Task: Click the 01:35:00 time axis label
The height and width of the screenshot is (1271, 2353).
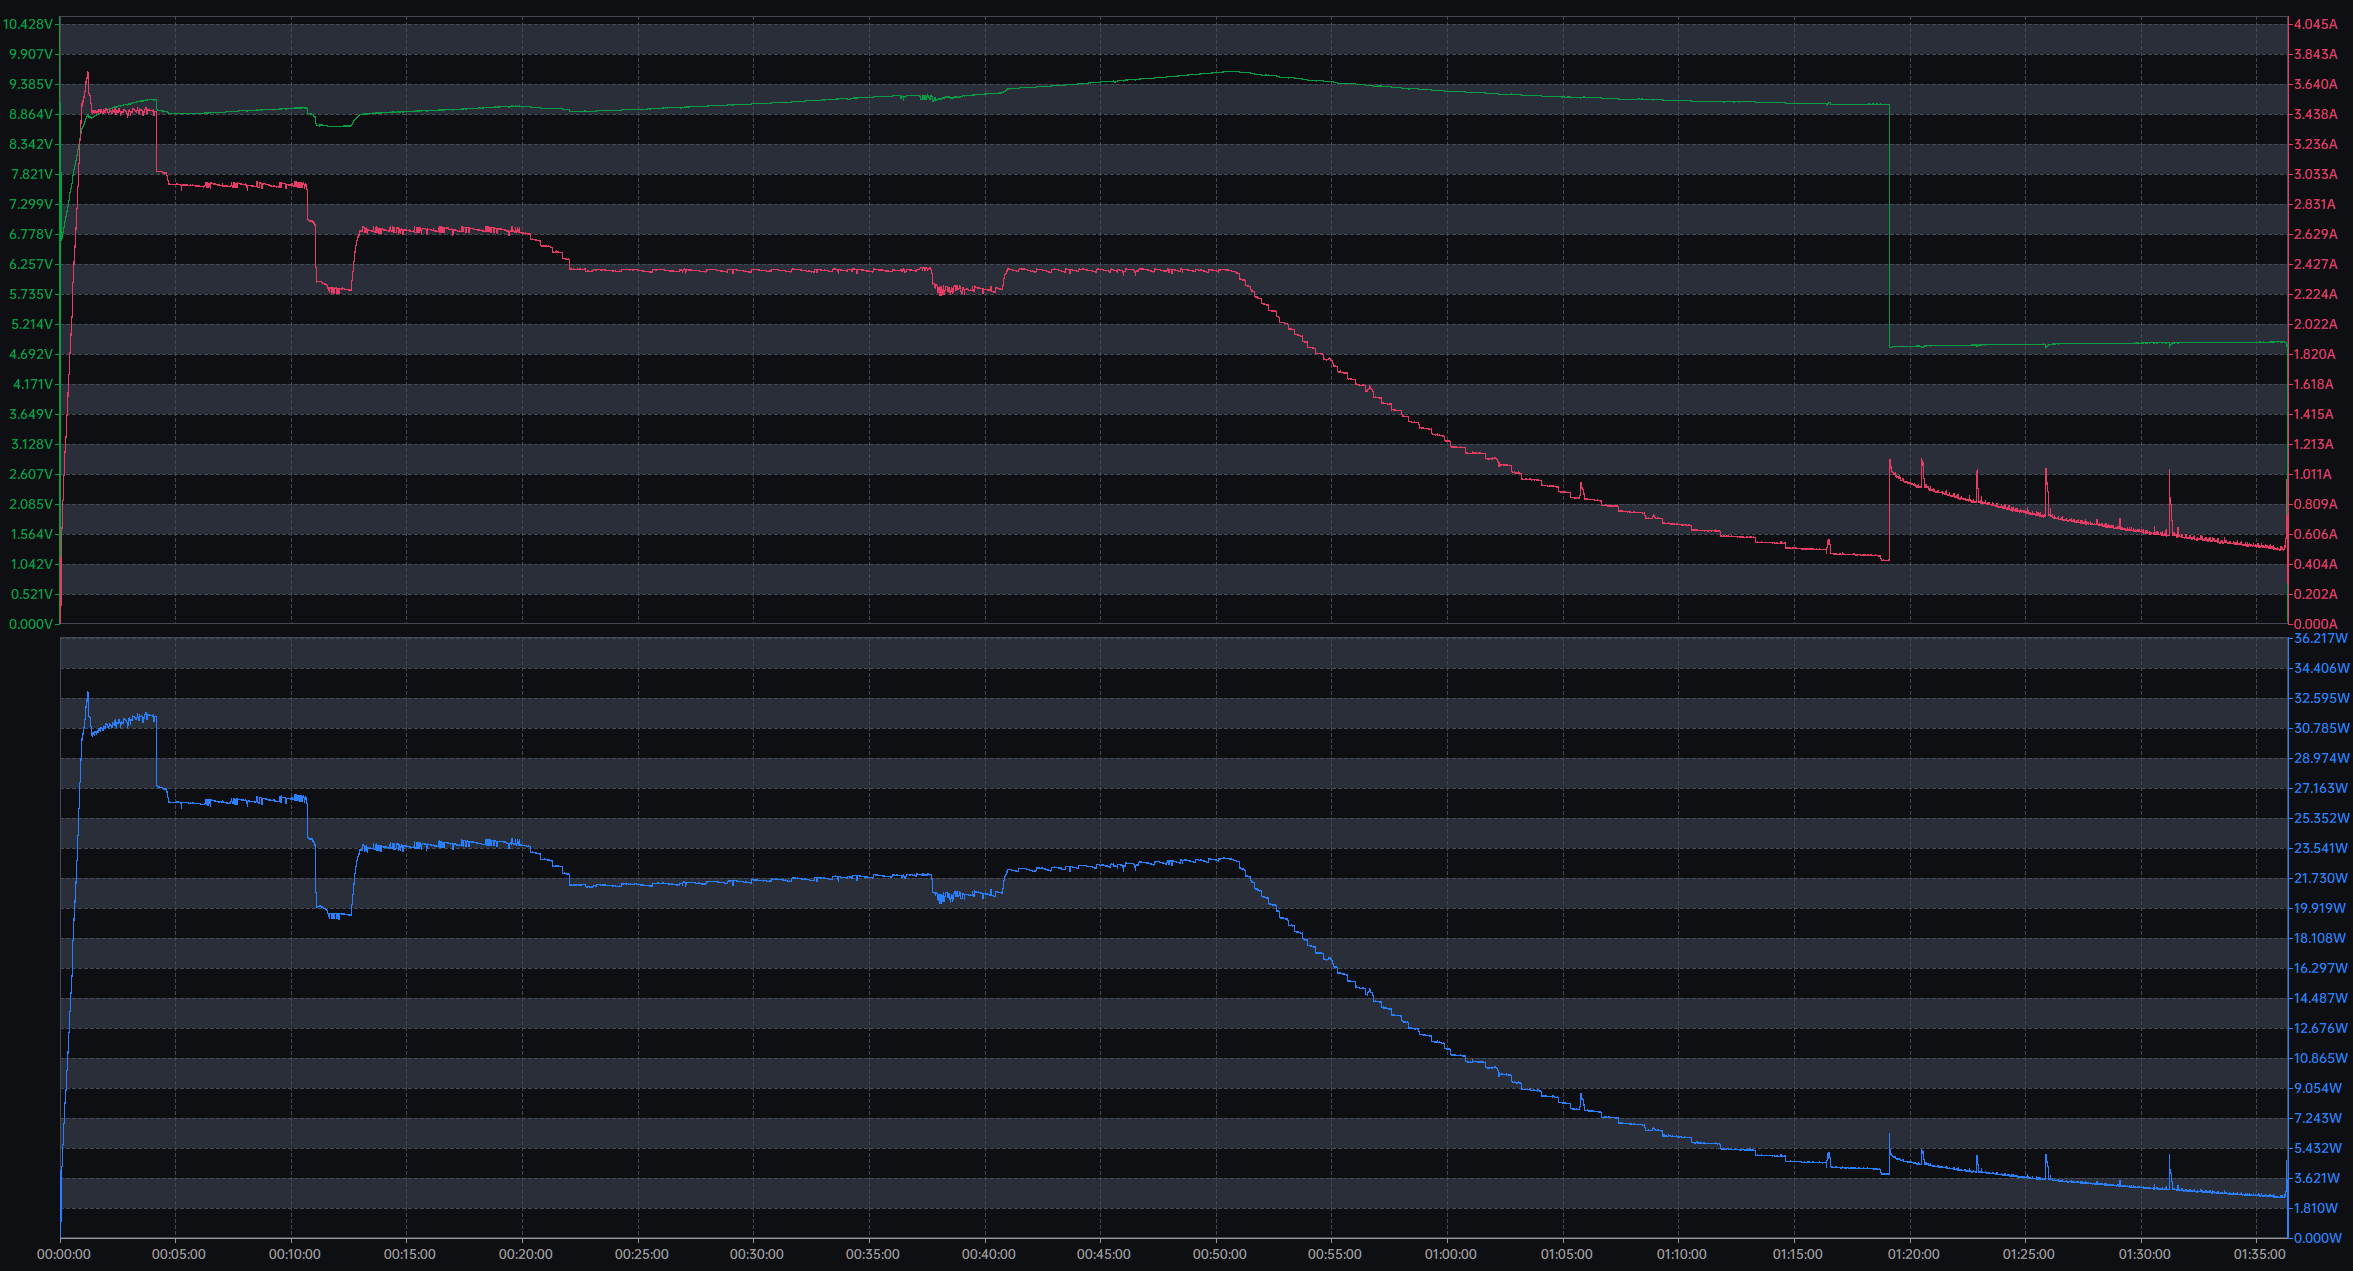Action: click(2259, 1254)
